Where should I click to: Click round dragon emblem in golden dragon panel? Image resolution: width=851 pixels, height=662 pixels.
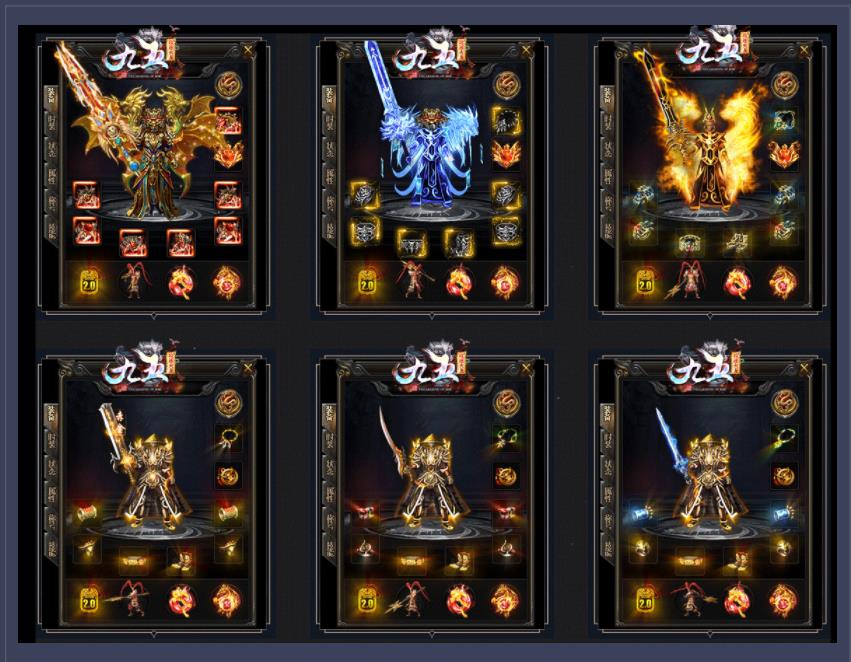tap(229, 85)
